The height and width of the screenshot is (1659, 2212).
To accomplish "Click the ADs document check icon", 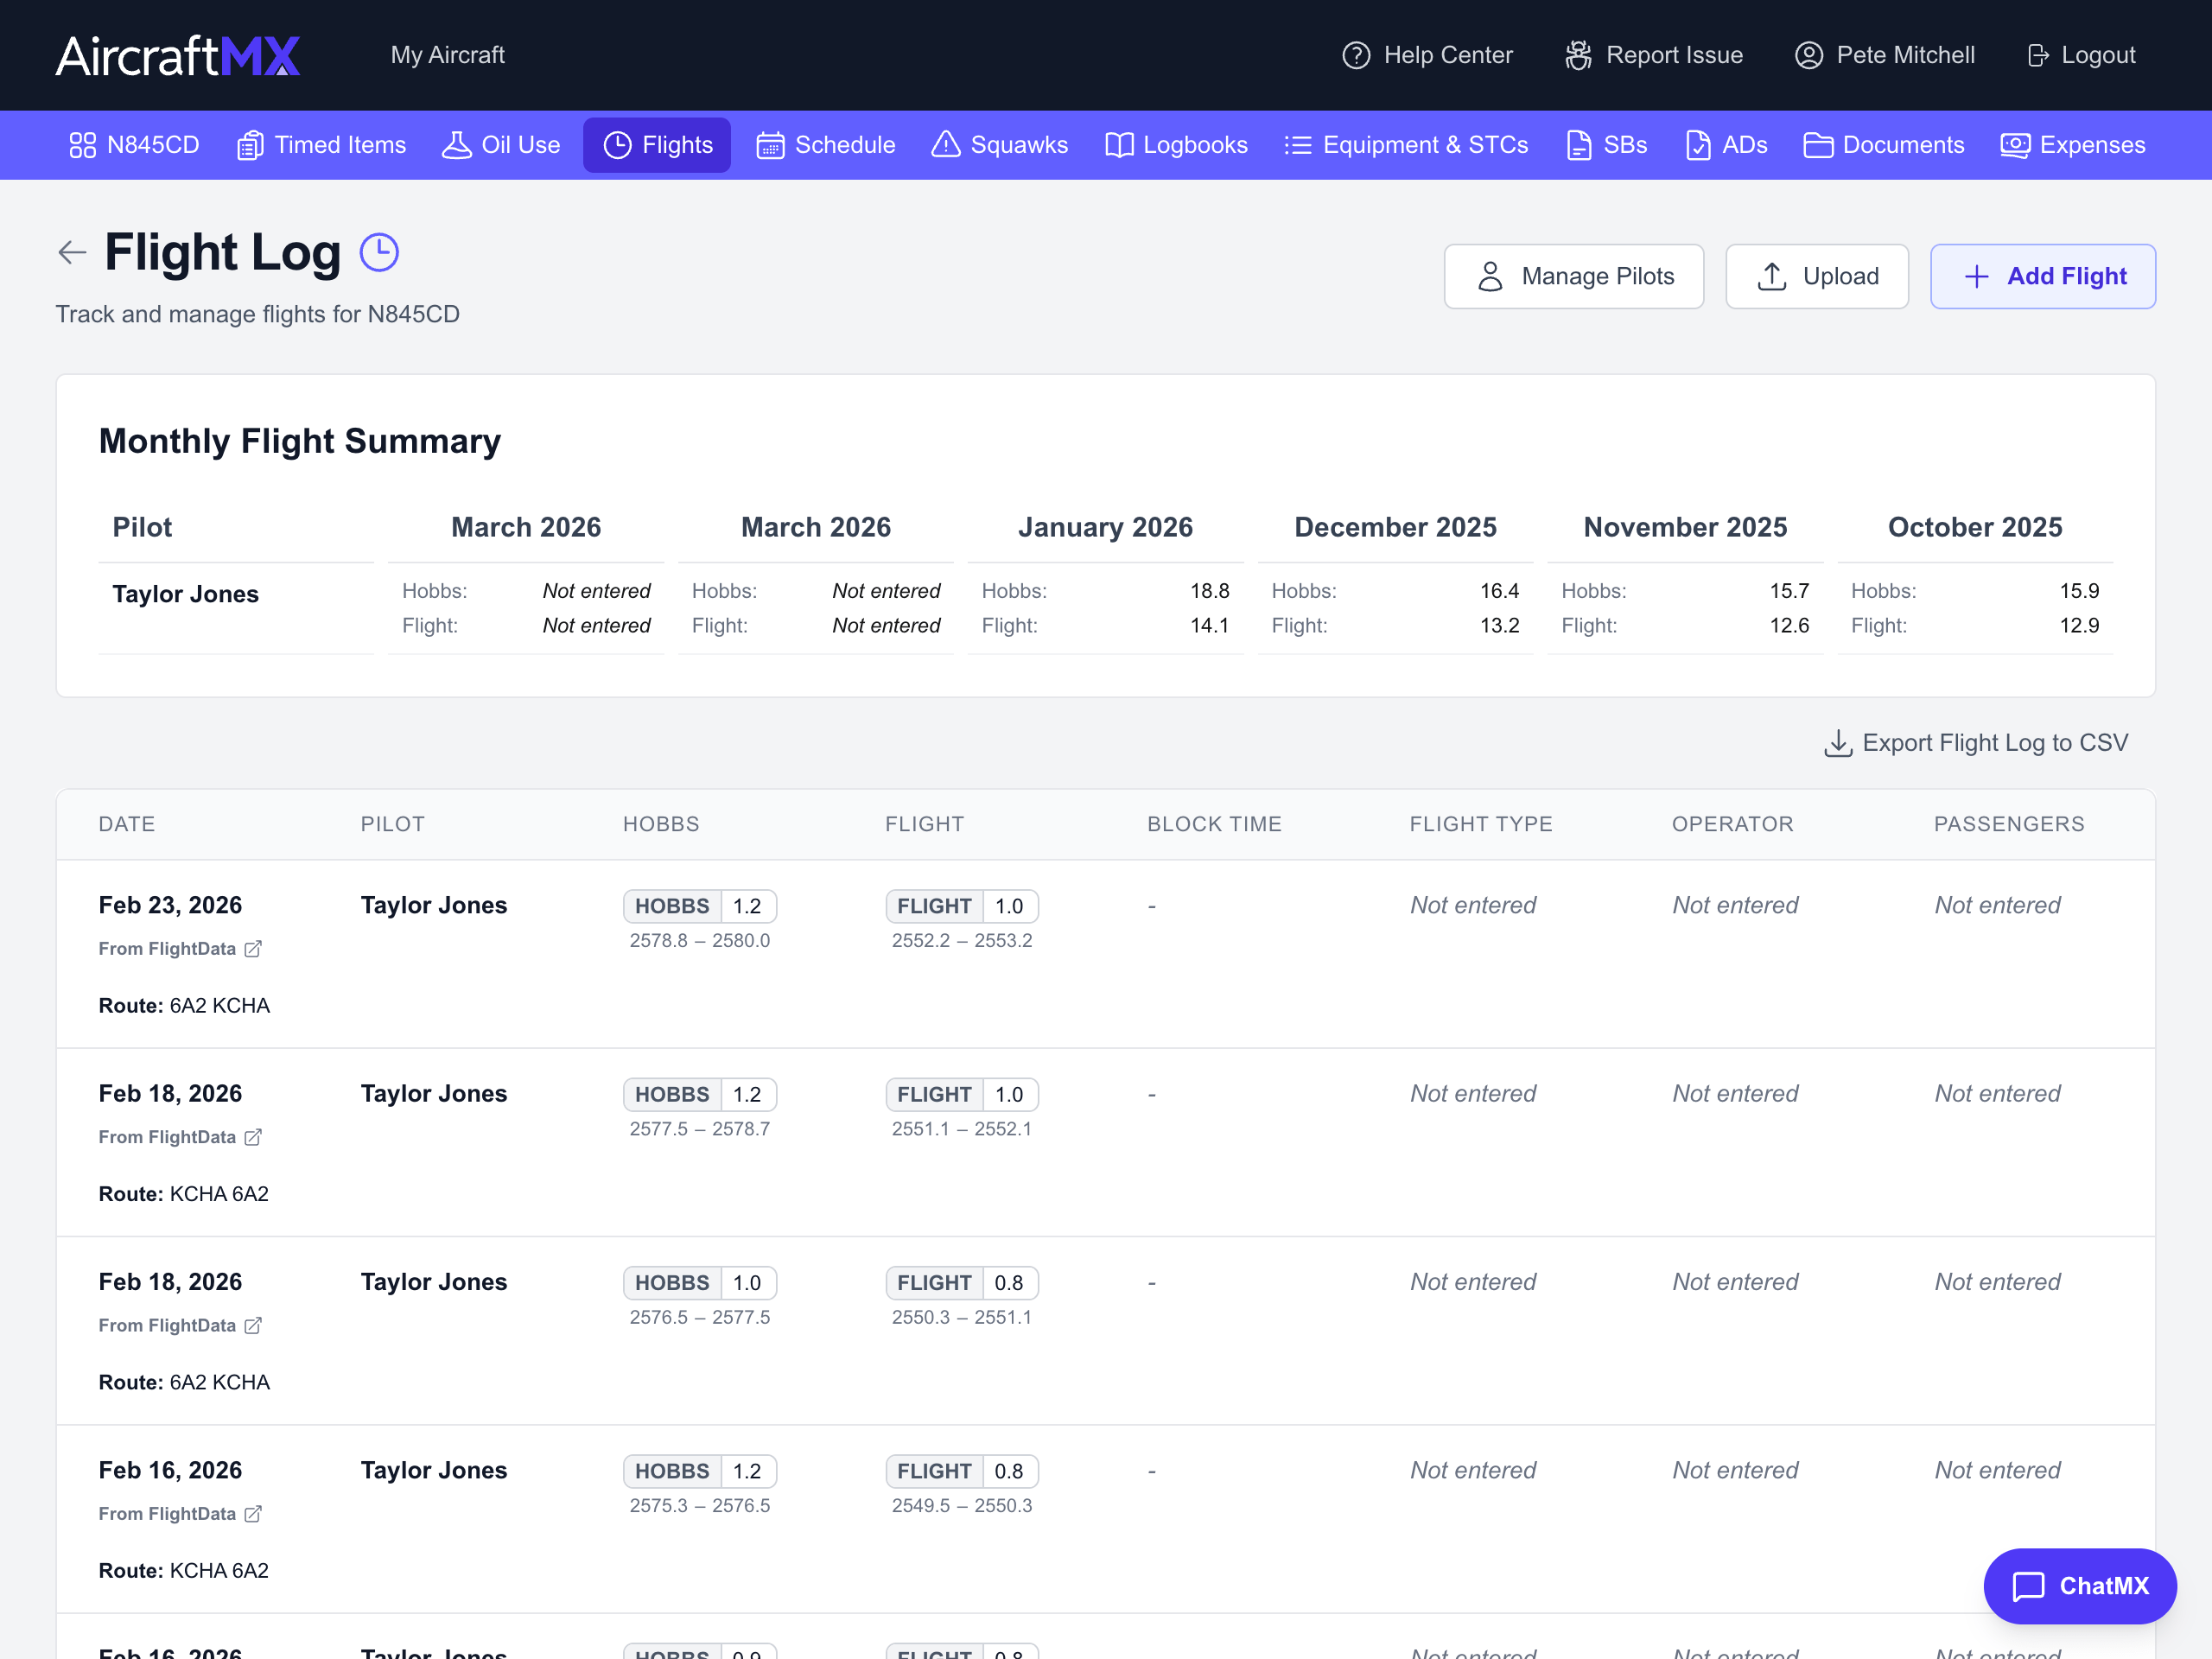I will pos(1697,145).
